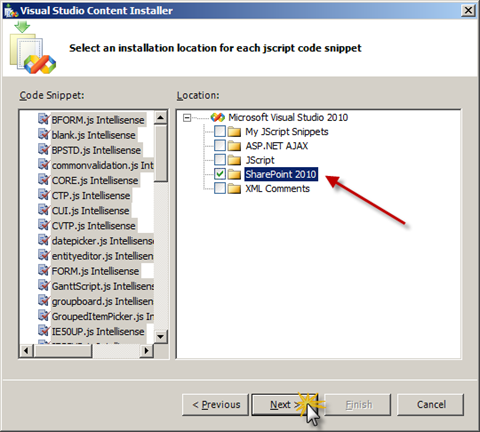Click the CORE.js Intellisense snippet icon
480x432 pixels.
43,180
